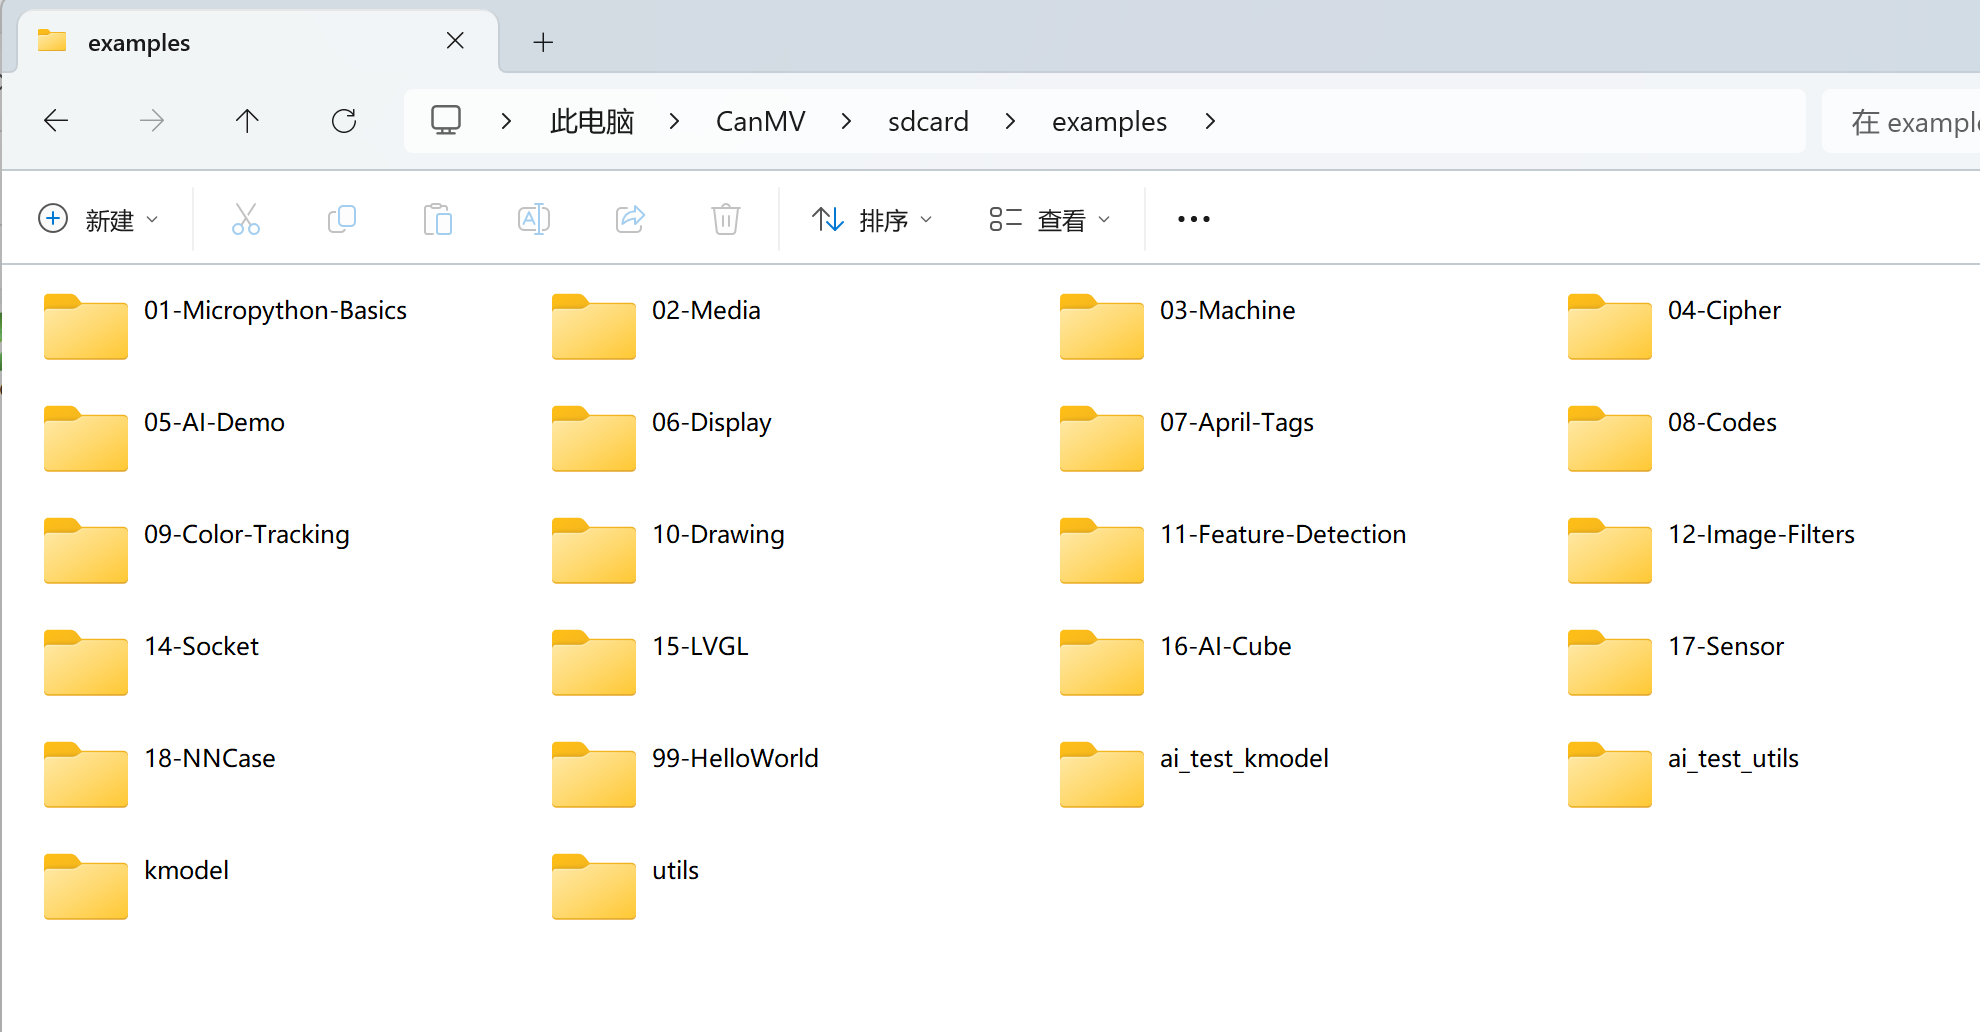1980x1032 pixels.
Task: Add a new tab with plus button
Action: [543, 42]
